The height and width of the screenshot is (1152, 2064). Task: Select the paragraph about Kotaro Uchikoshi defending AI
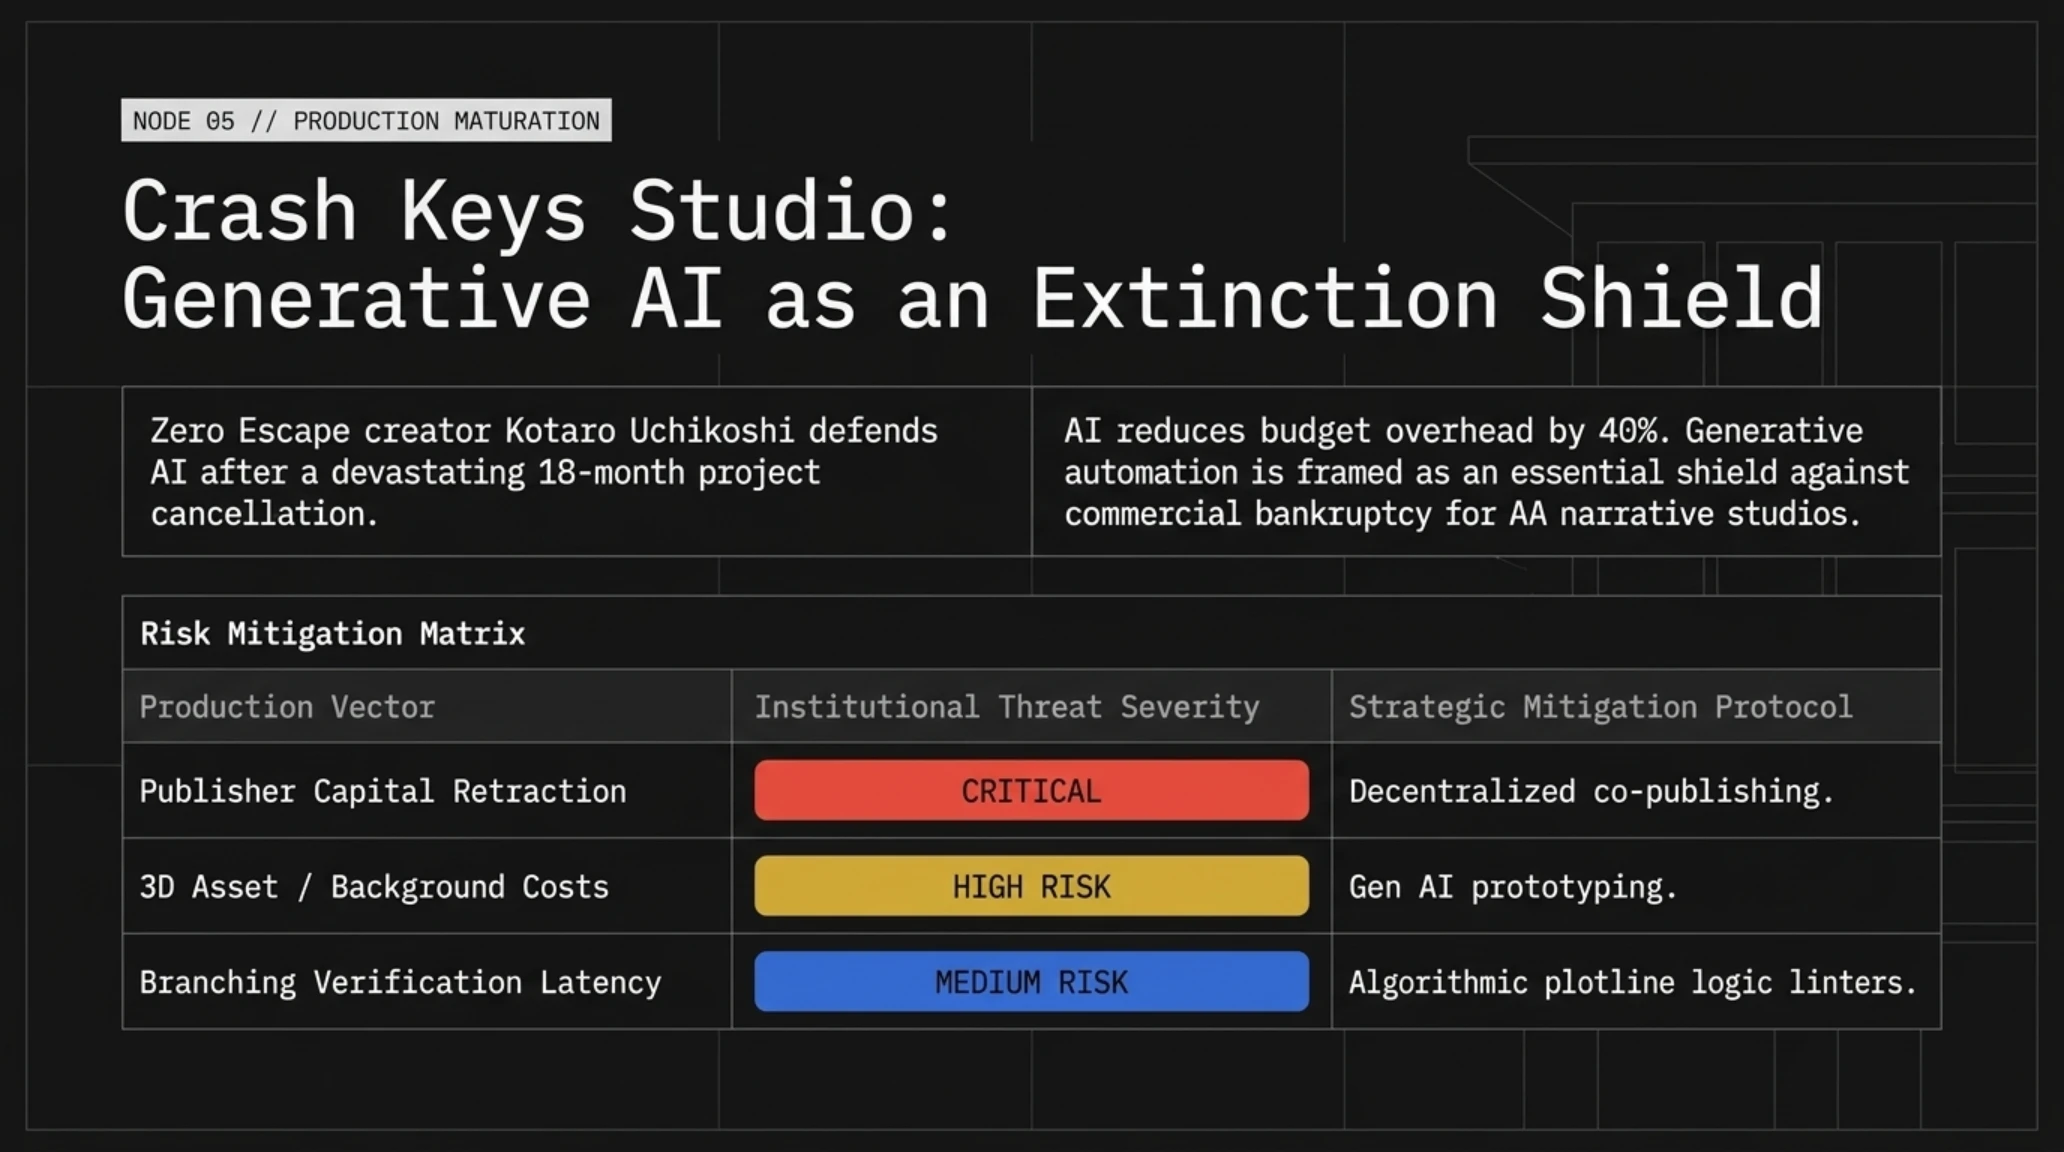tap(544, 472)
